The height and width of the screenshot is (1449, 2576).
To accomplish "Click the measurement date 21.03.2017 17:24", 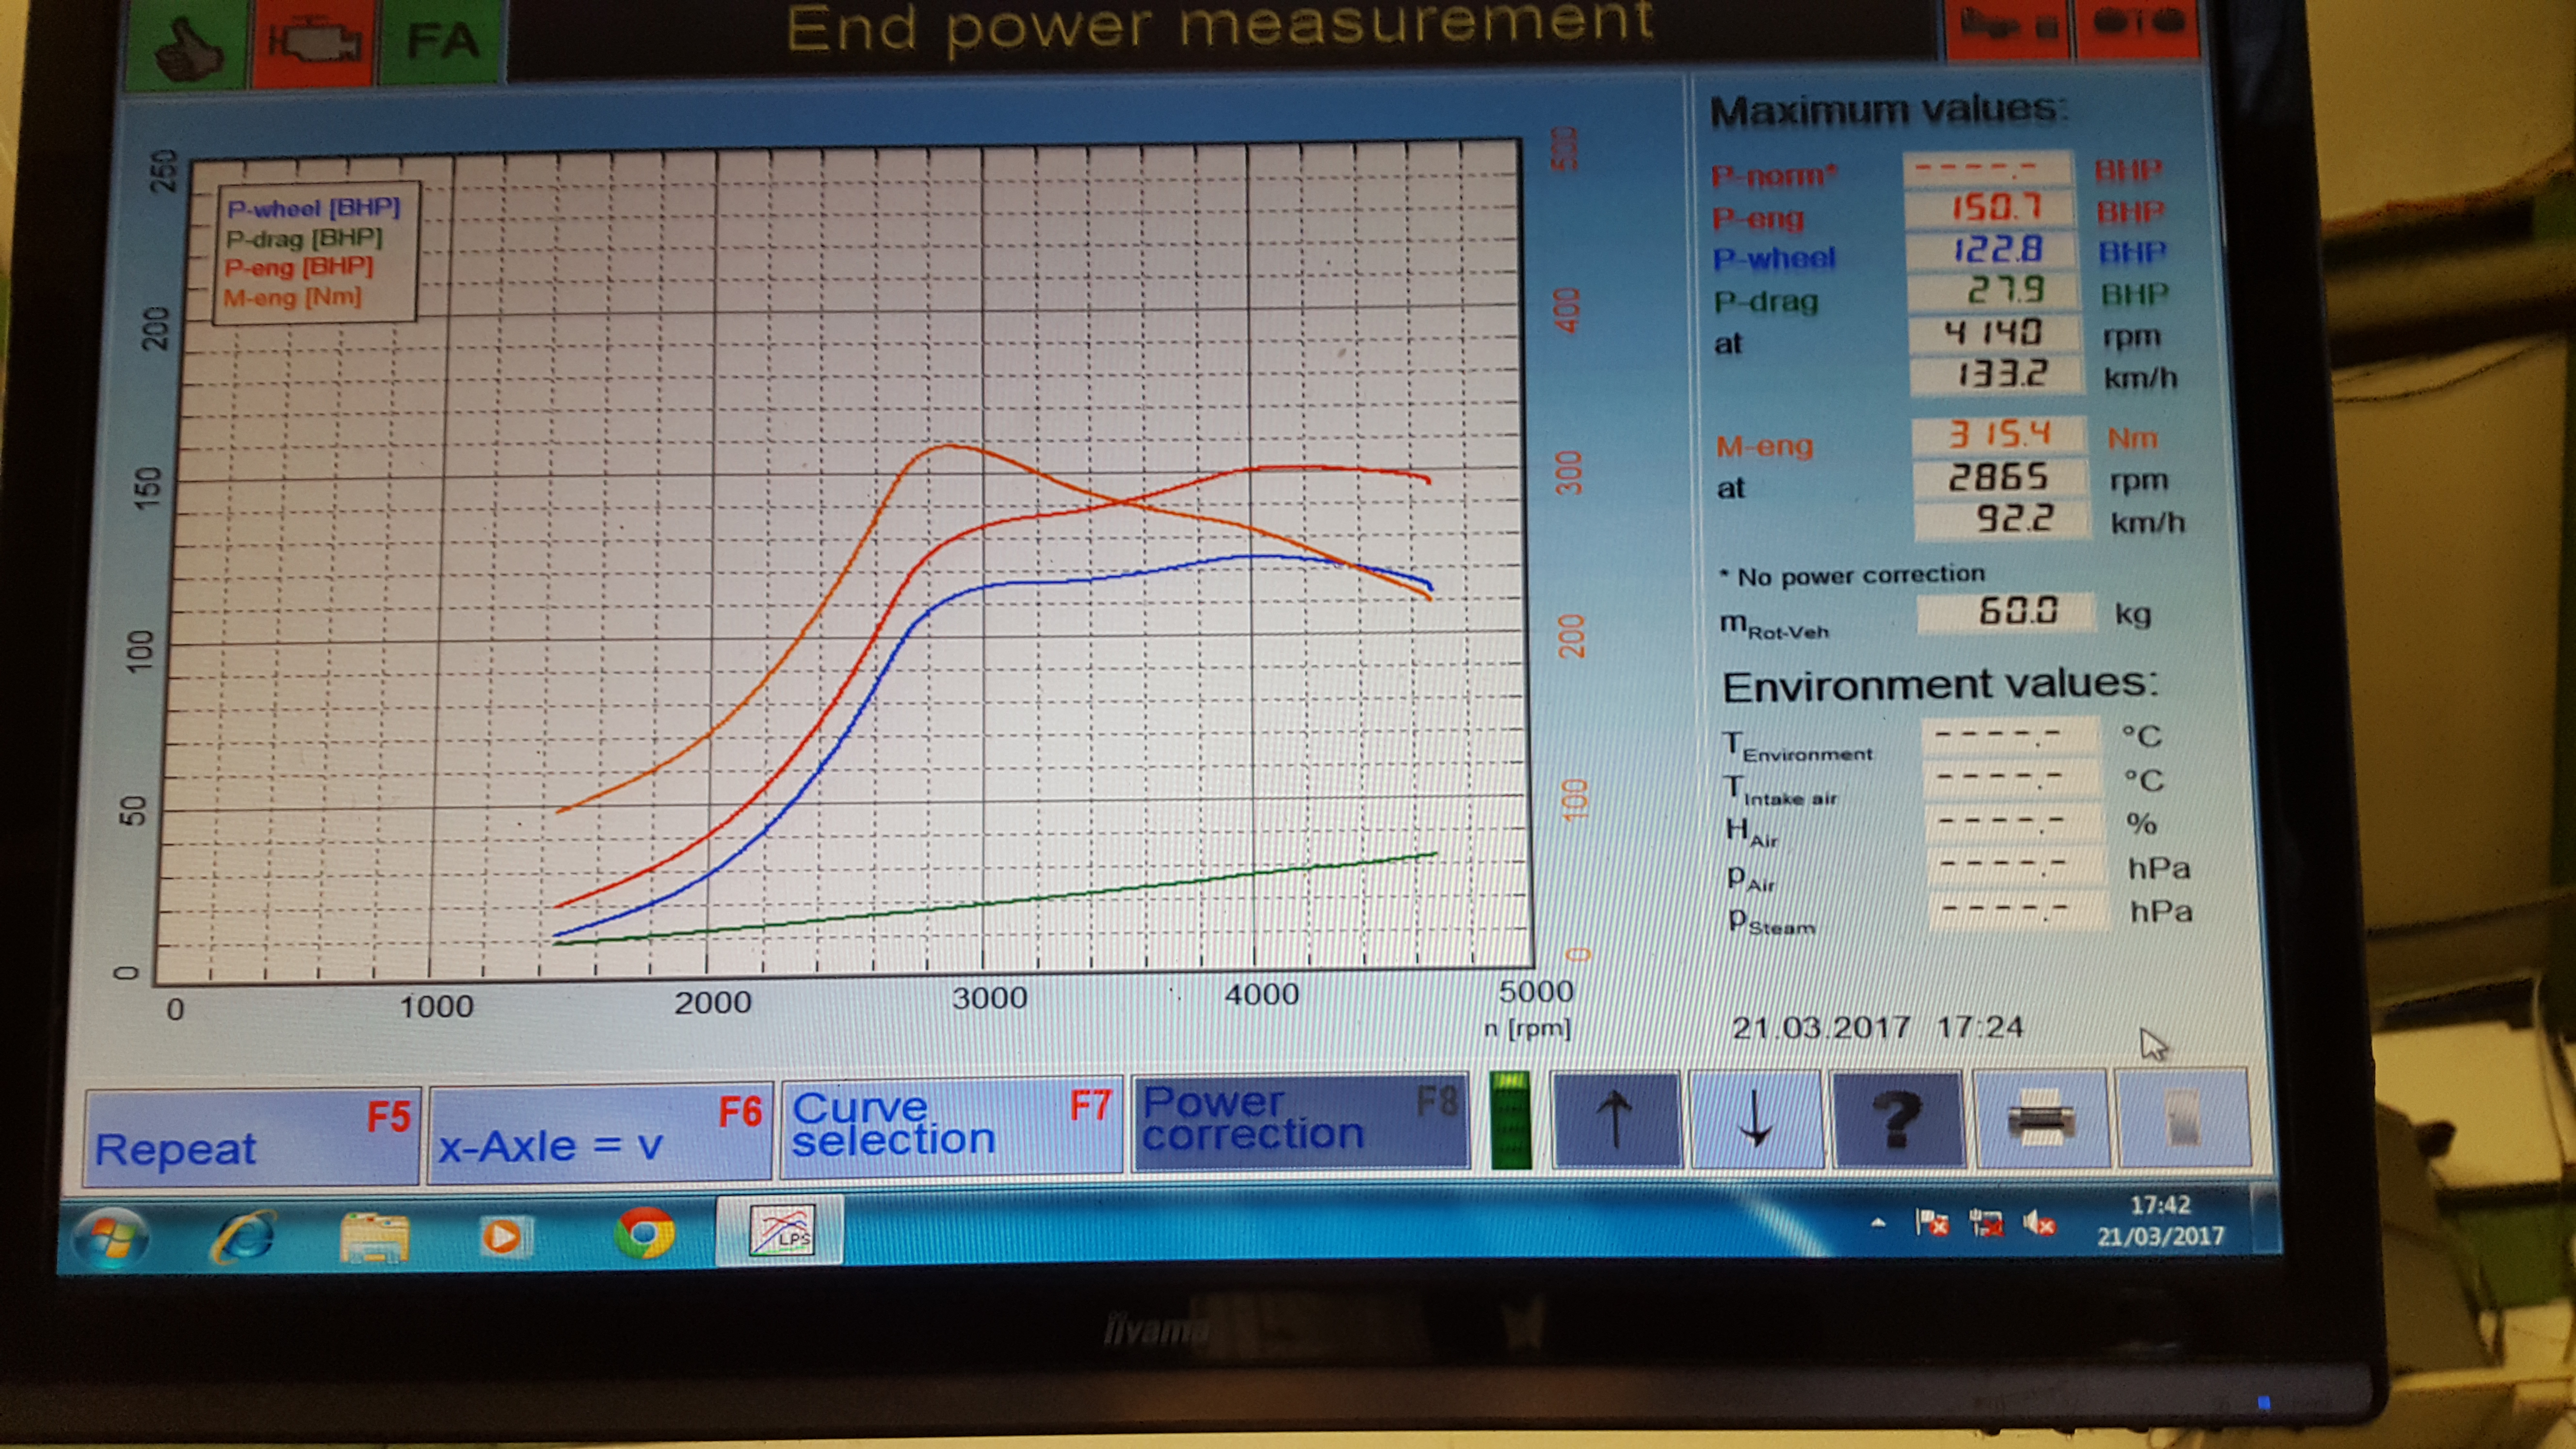I will tap(1877, 1027).
